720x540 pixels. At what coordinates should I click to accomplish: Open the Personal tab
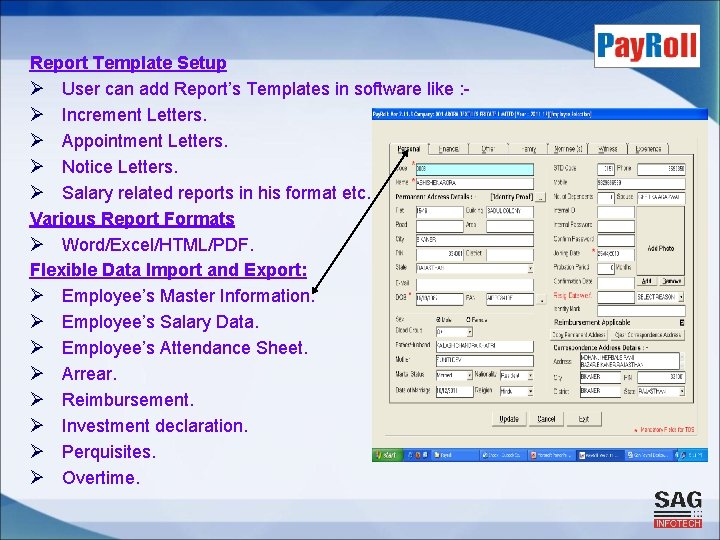click(x=409, y=149)
